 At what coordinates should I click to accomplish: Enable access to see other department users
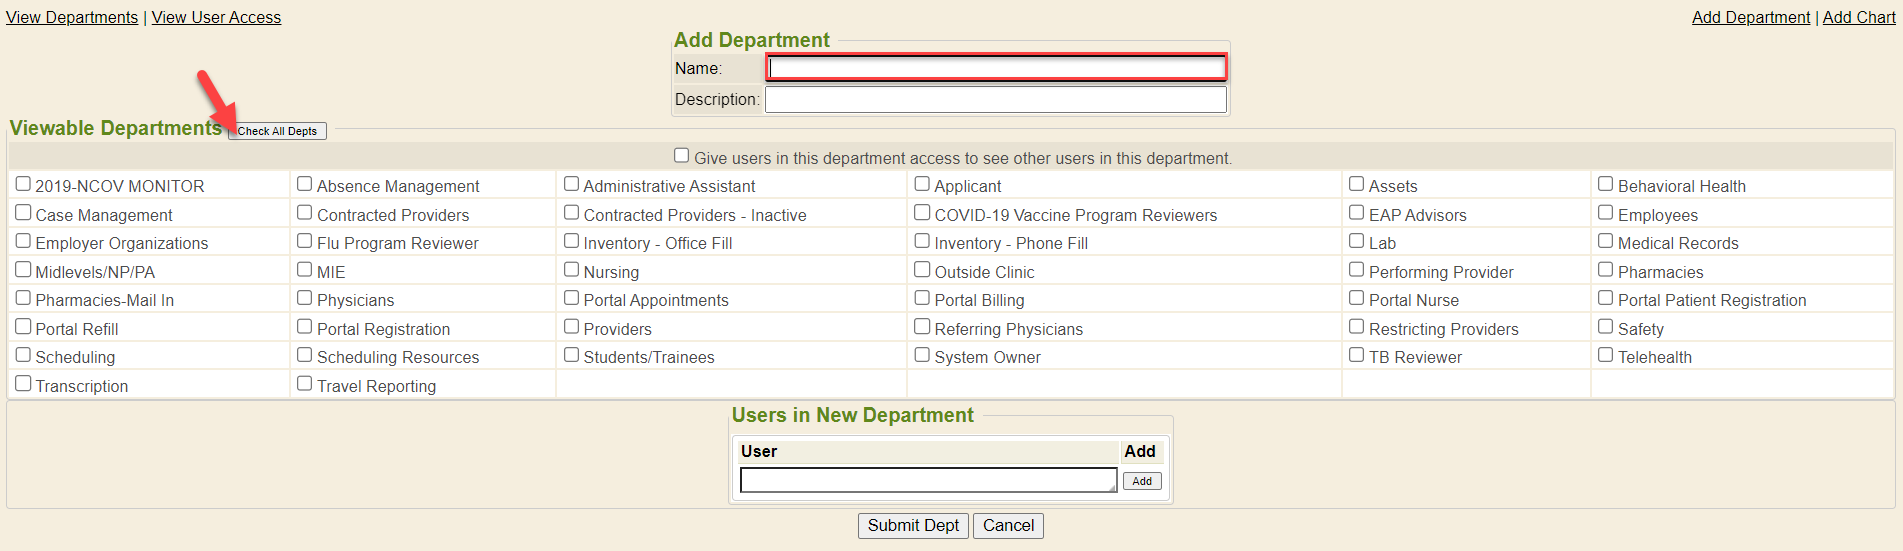point(682,156)
